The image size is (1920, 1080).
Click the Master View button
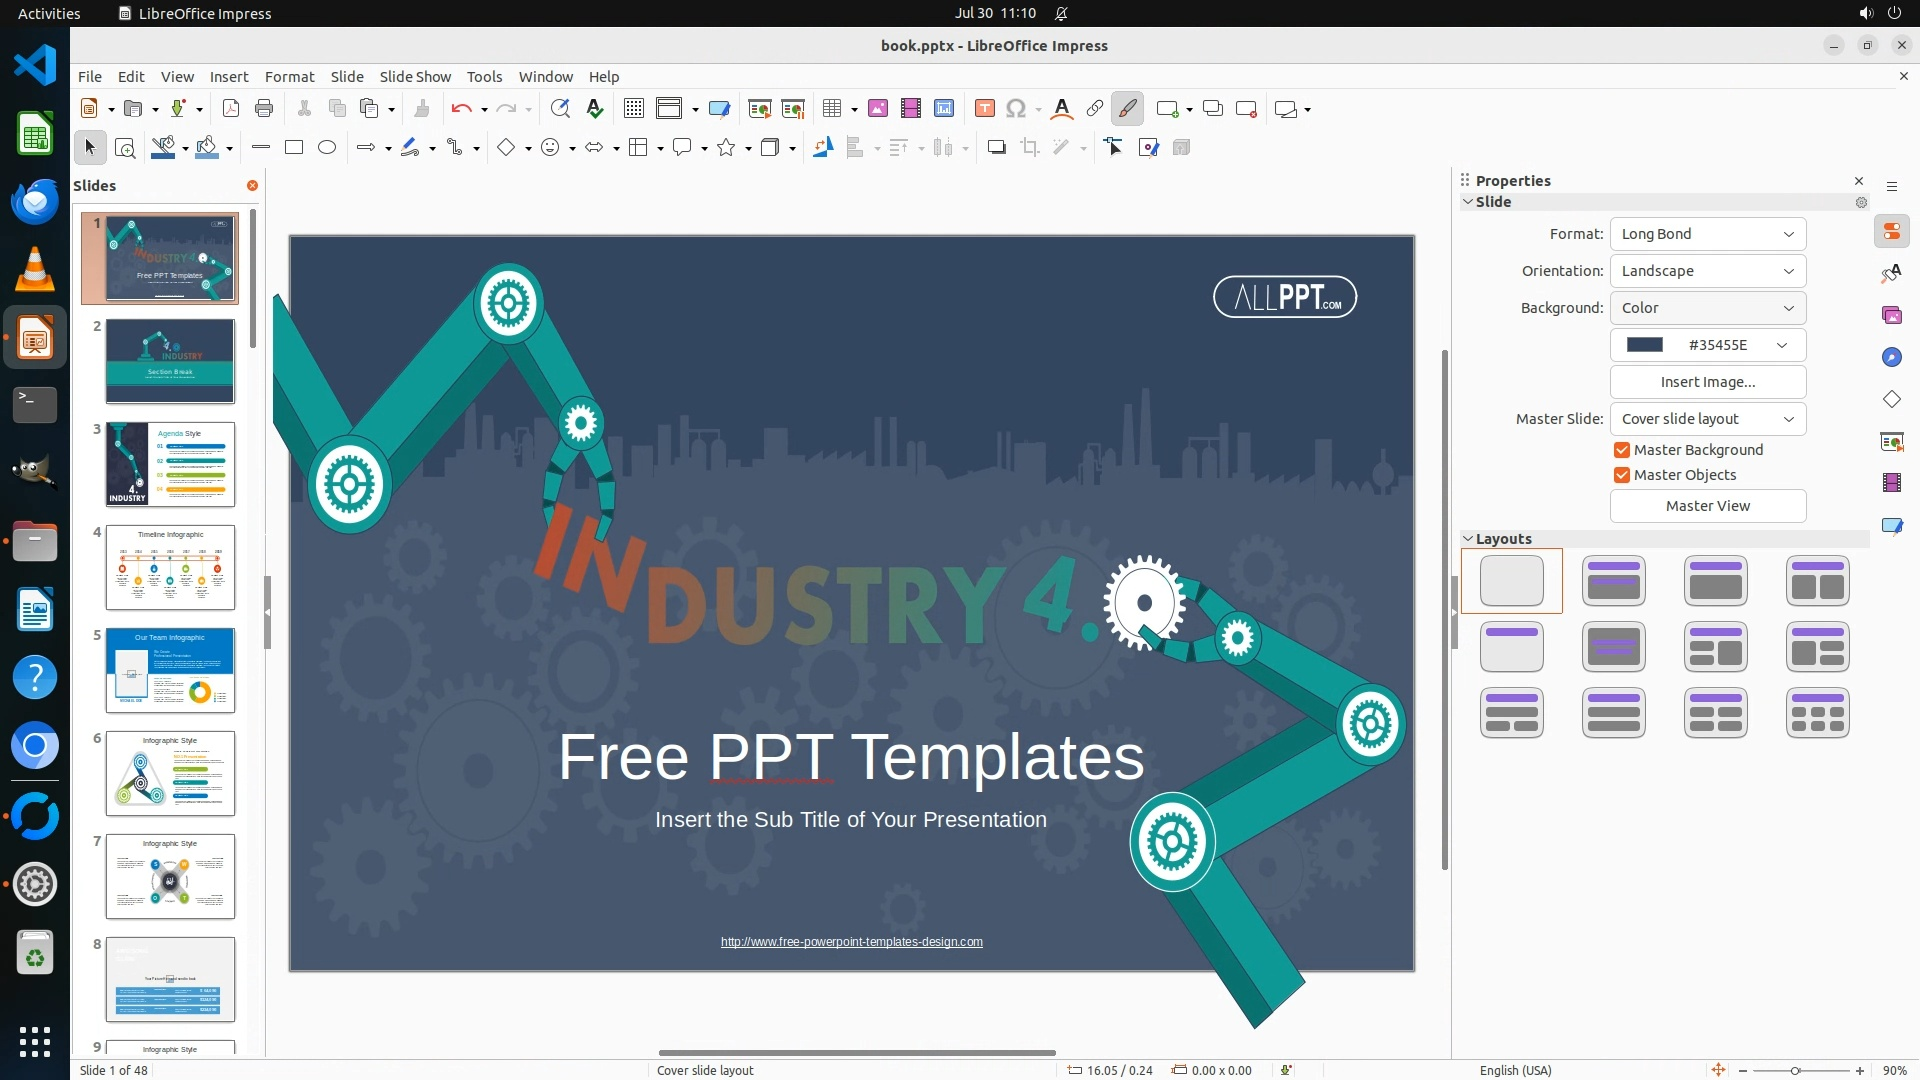1707,506
